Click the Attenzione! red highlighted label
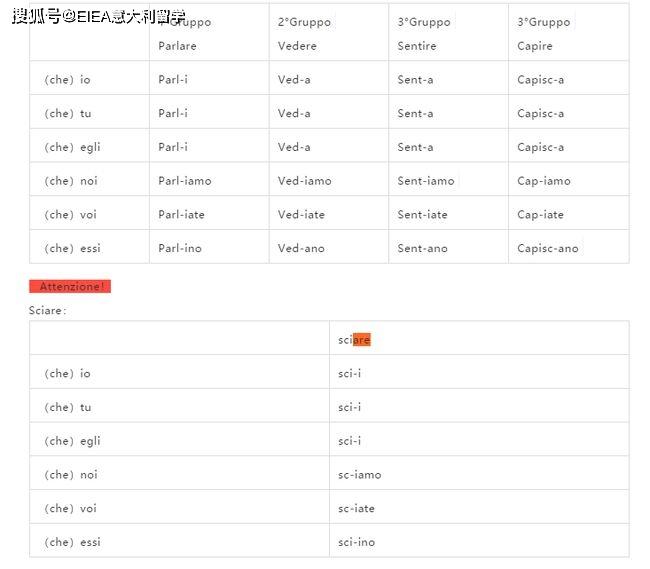The image size is (650, 569). [70, 287]
